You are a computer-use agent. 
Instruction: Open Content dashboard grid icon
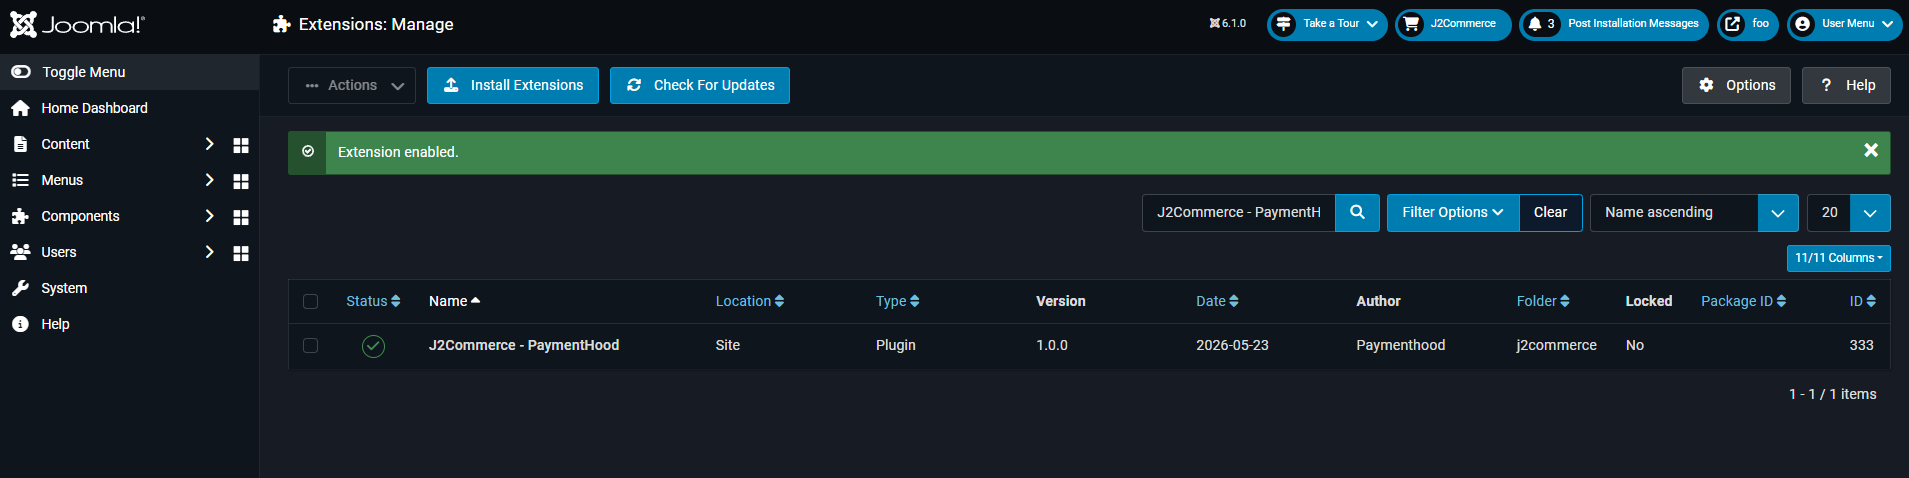click(241, 145)
